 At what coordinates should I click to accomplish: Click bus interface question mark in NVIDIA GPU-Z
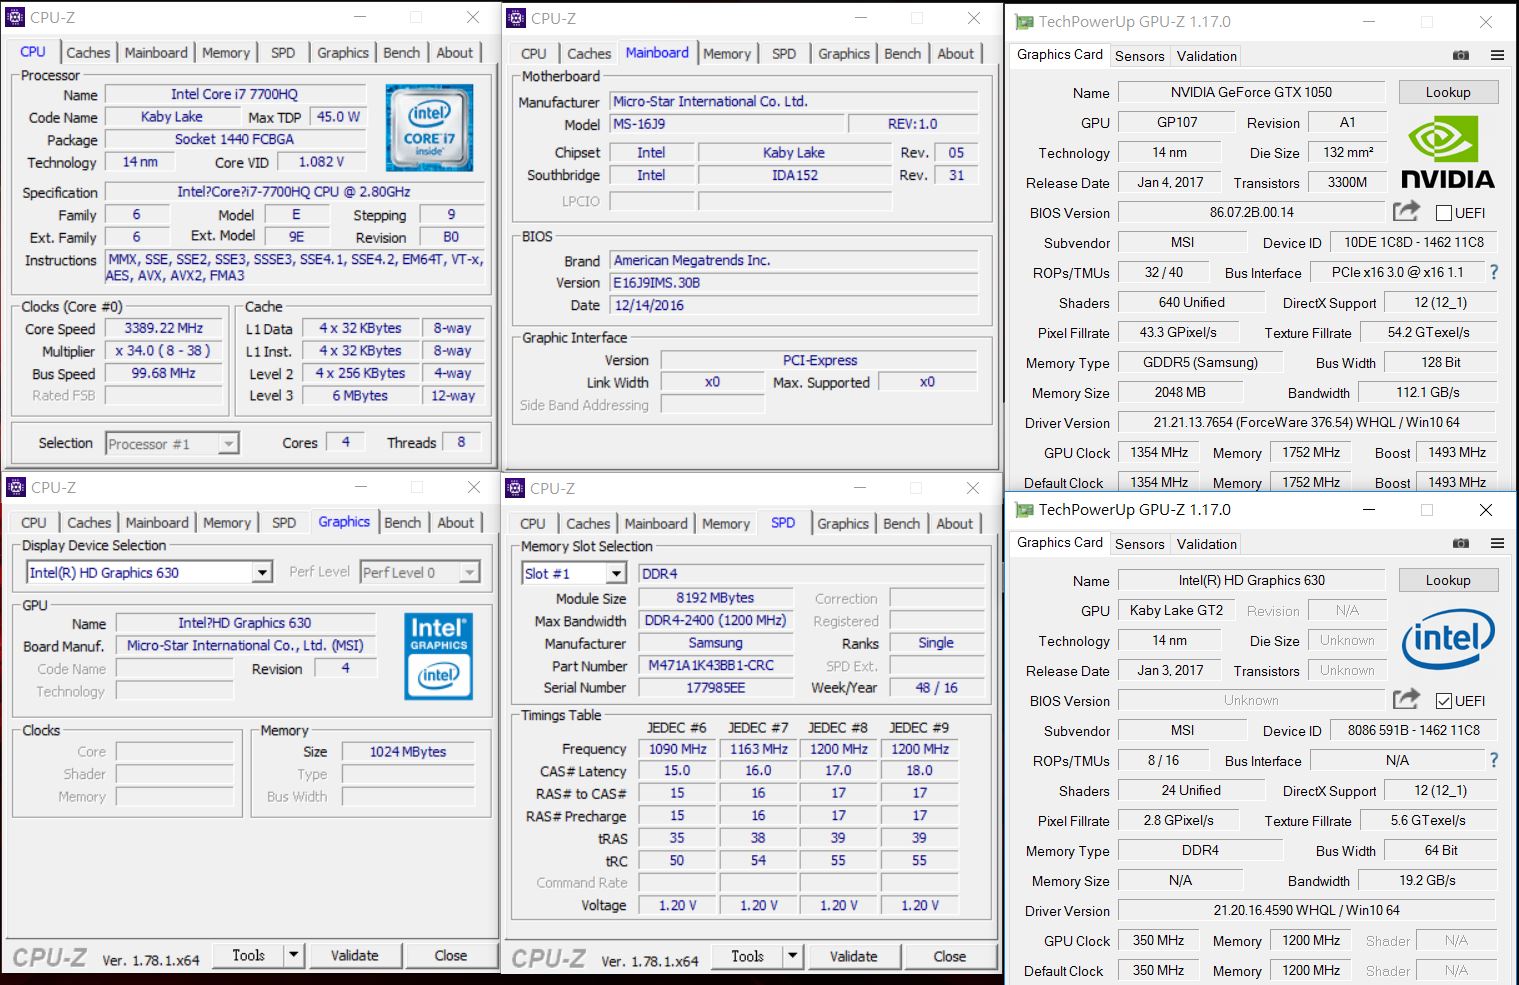(x=1494, y=272)
